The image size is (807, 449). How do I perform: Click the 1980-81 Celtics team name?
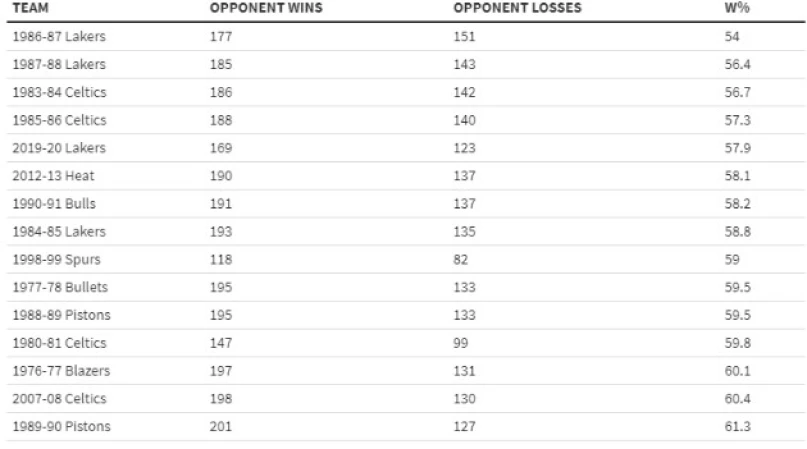[59, 343]
